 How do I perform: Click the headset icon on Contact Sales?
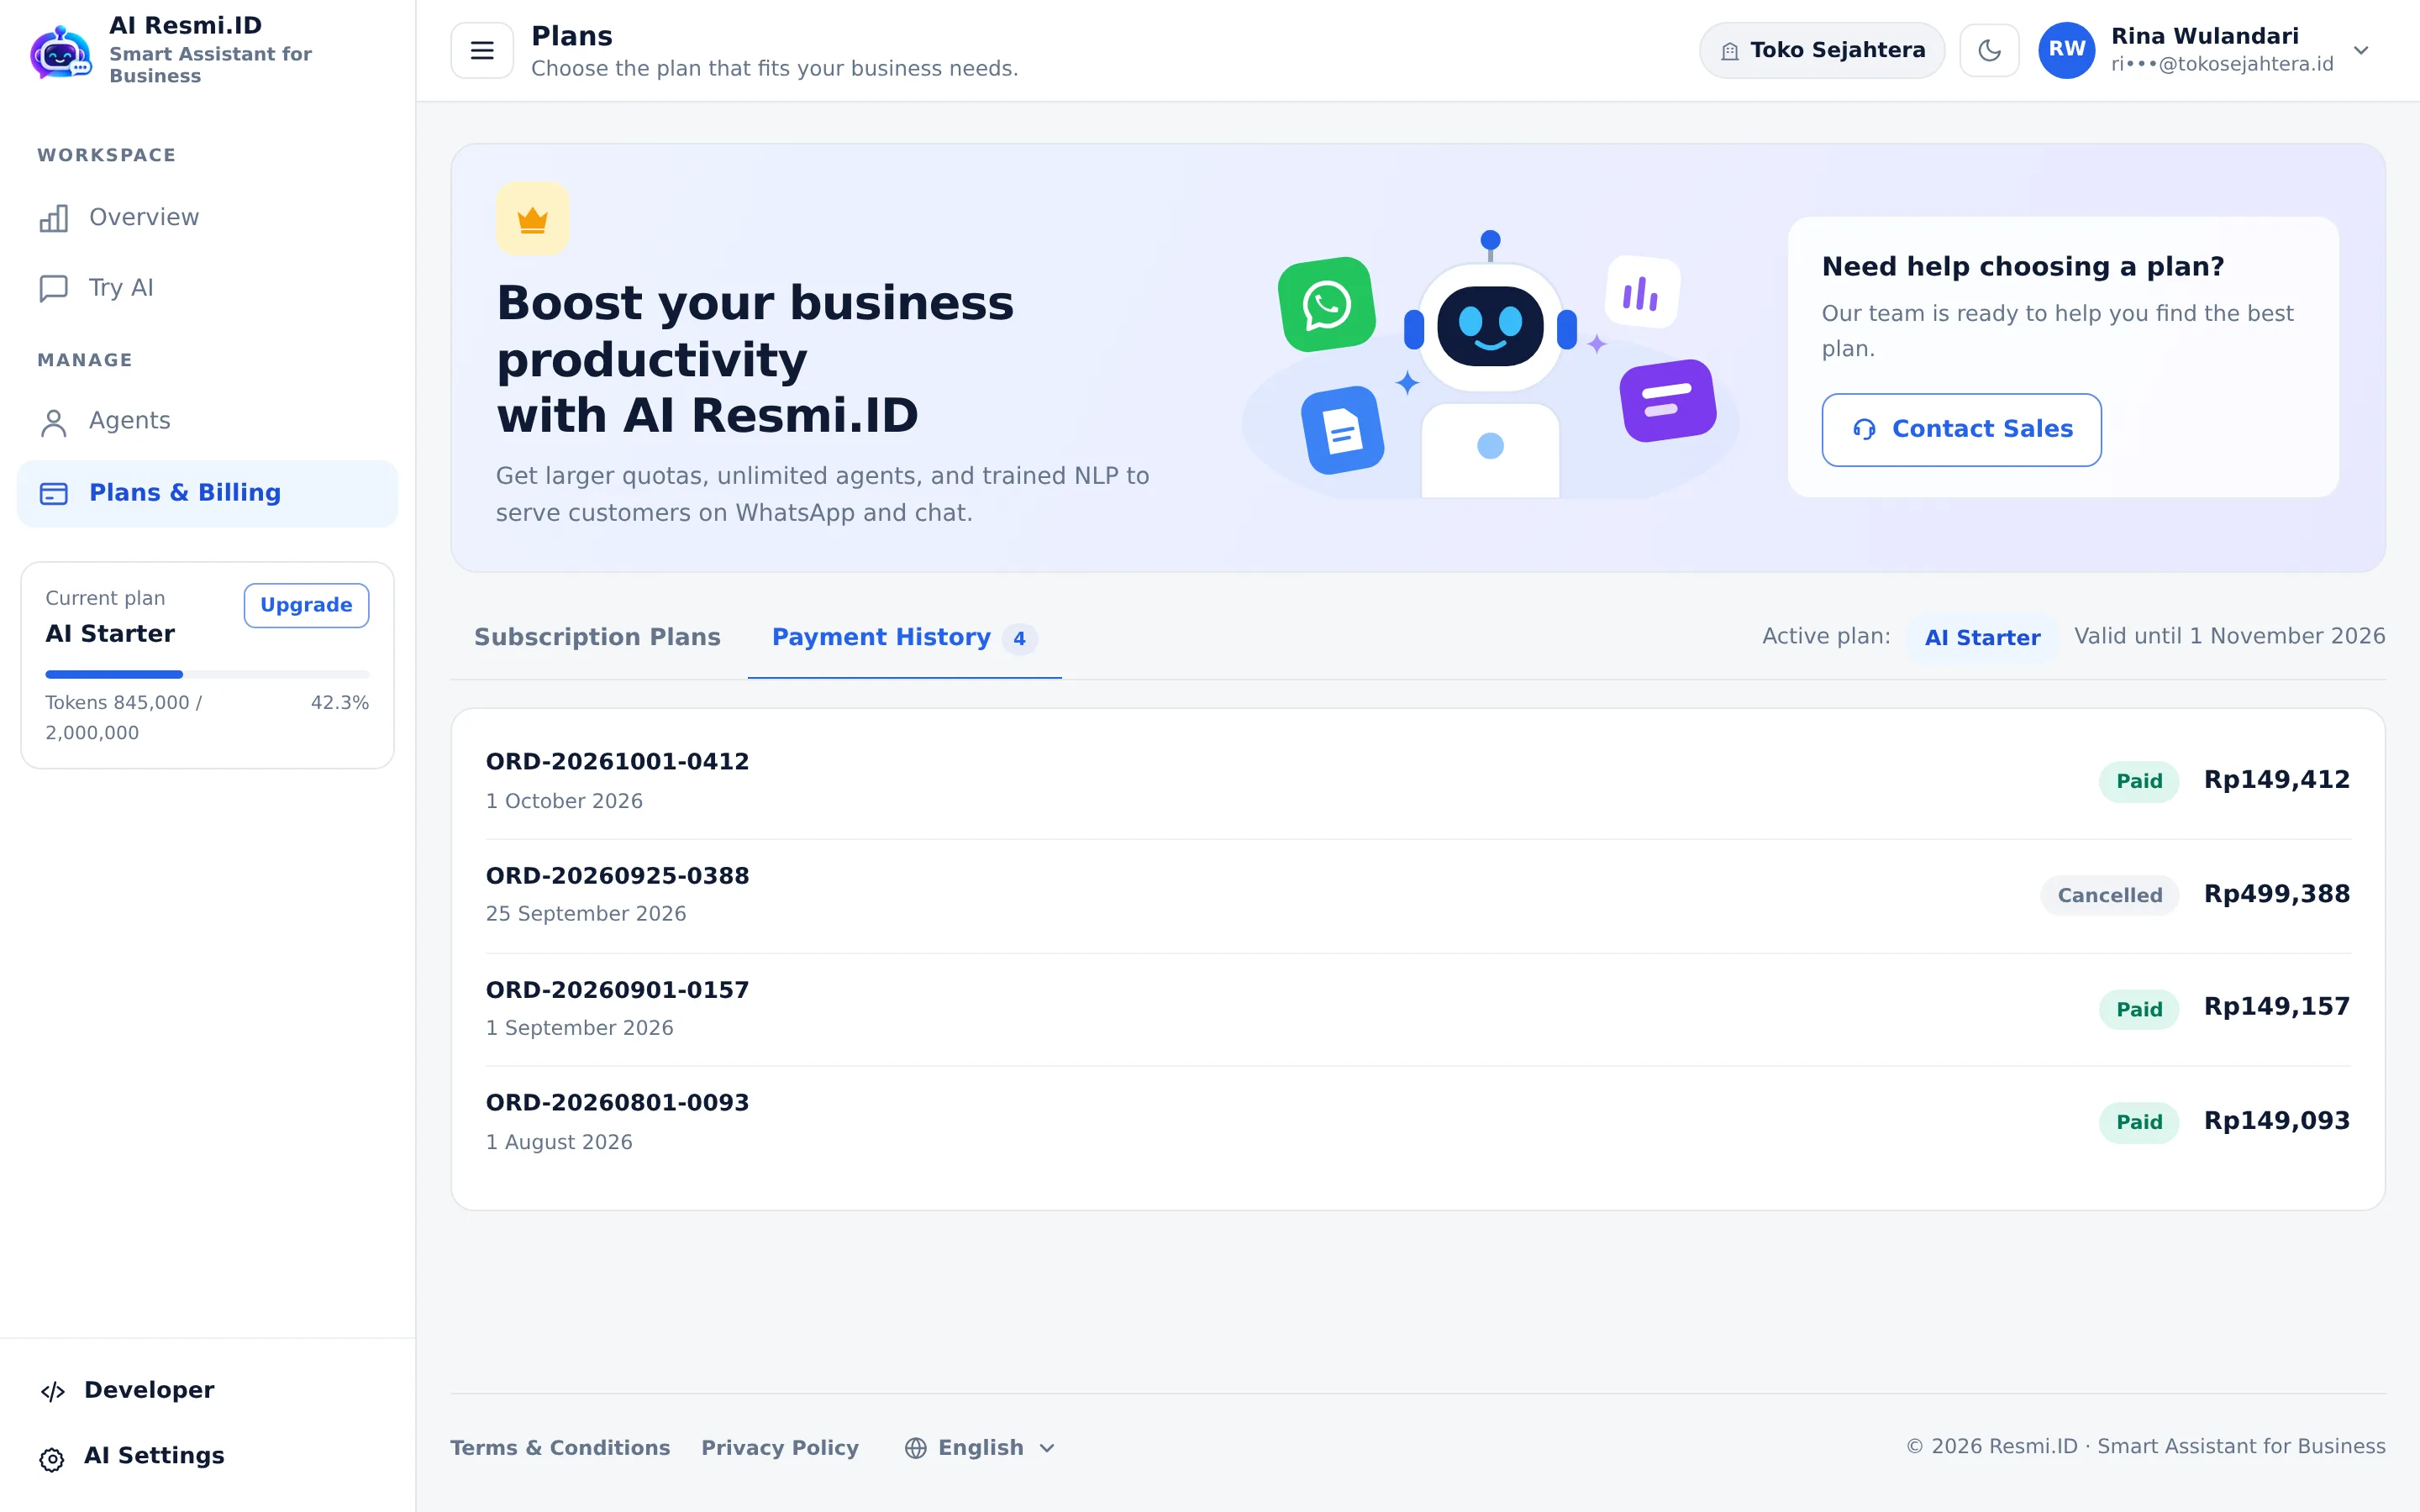(x=1864, y=429)
